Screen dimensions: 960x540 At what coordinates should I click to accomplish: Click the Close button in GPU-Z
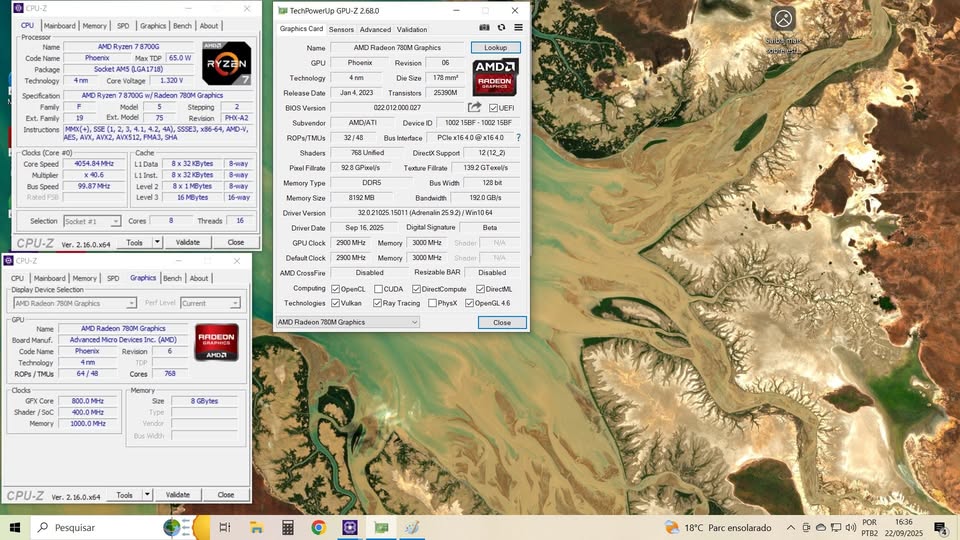pos(502,323)
